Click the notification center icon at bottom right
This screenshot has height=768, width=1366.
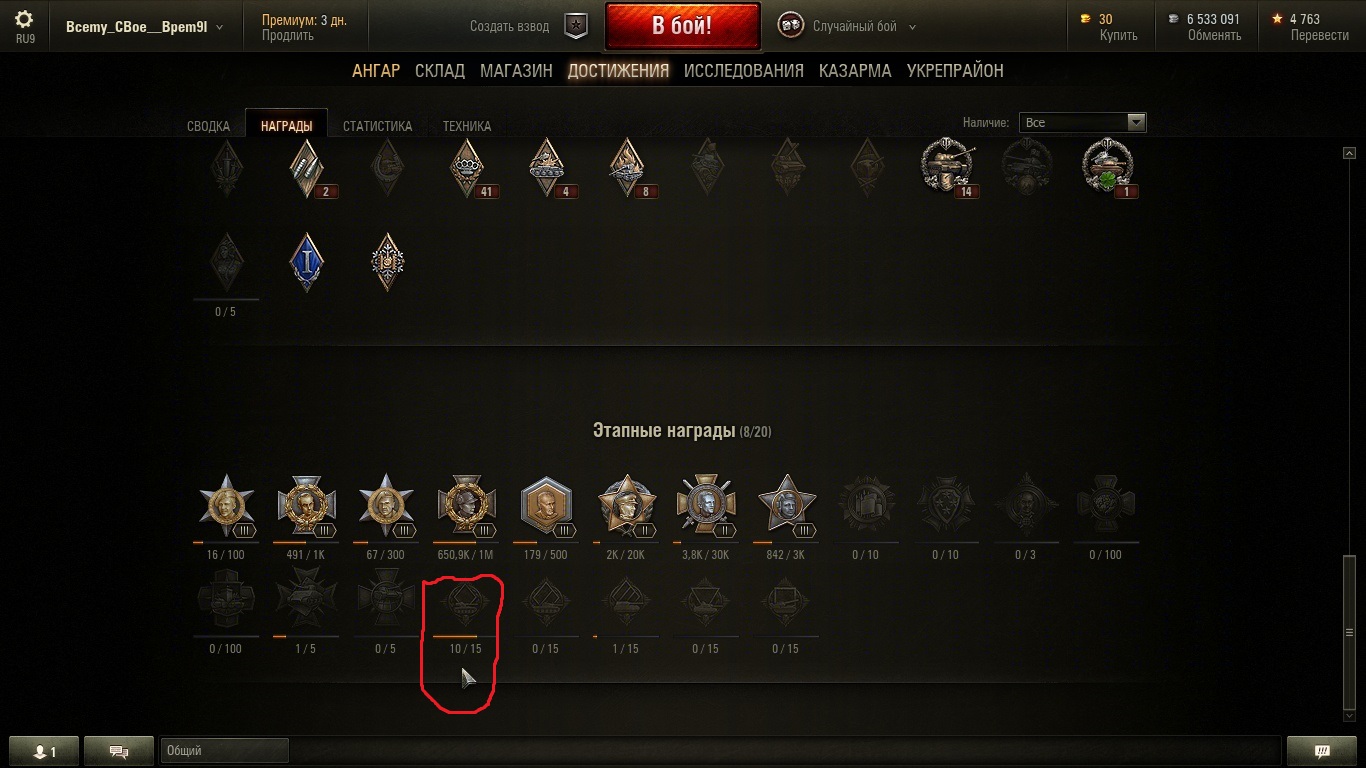[1321, 751]
